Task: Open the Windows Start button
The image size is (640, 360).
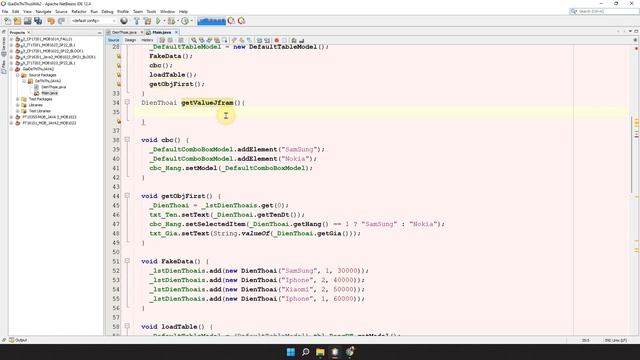Action: pyautogui.click(x=291, y=352)
